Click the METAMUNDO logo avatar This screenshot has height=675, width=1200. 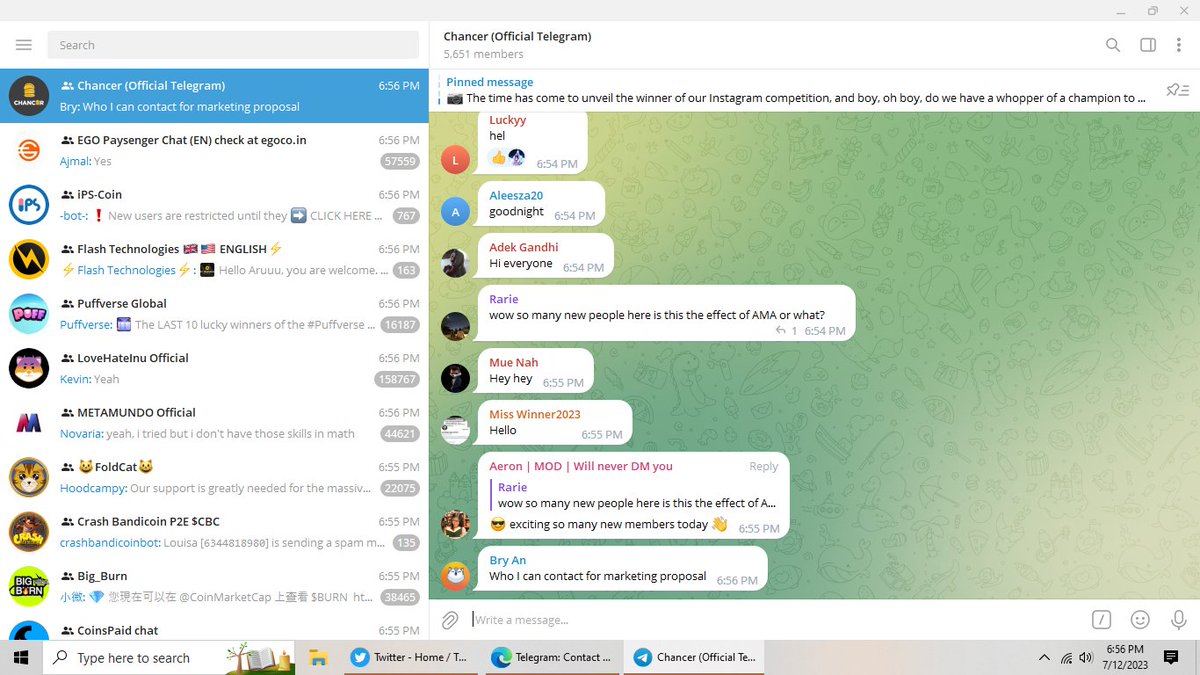(29, 423)
